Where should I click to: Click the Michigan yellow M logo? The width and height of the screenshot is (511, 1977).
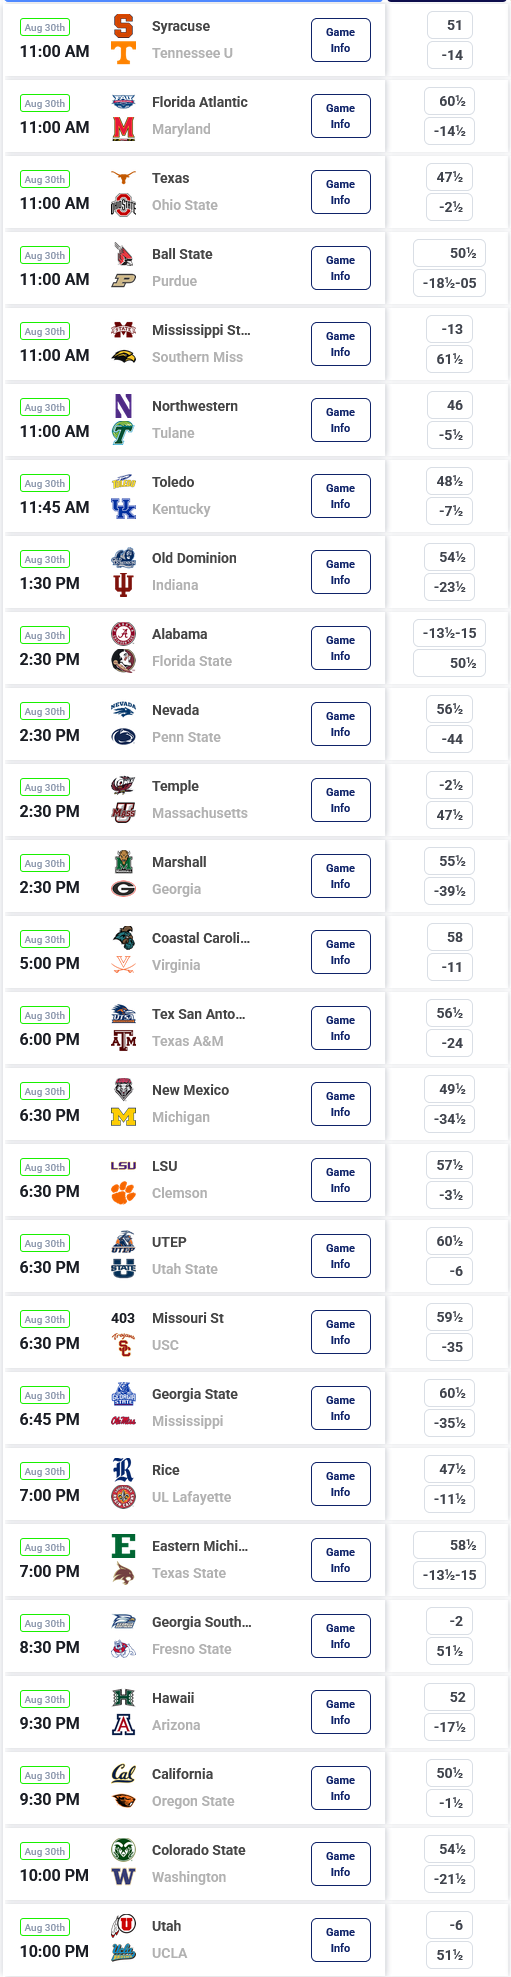point(123,1117)
